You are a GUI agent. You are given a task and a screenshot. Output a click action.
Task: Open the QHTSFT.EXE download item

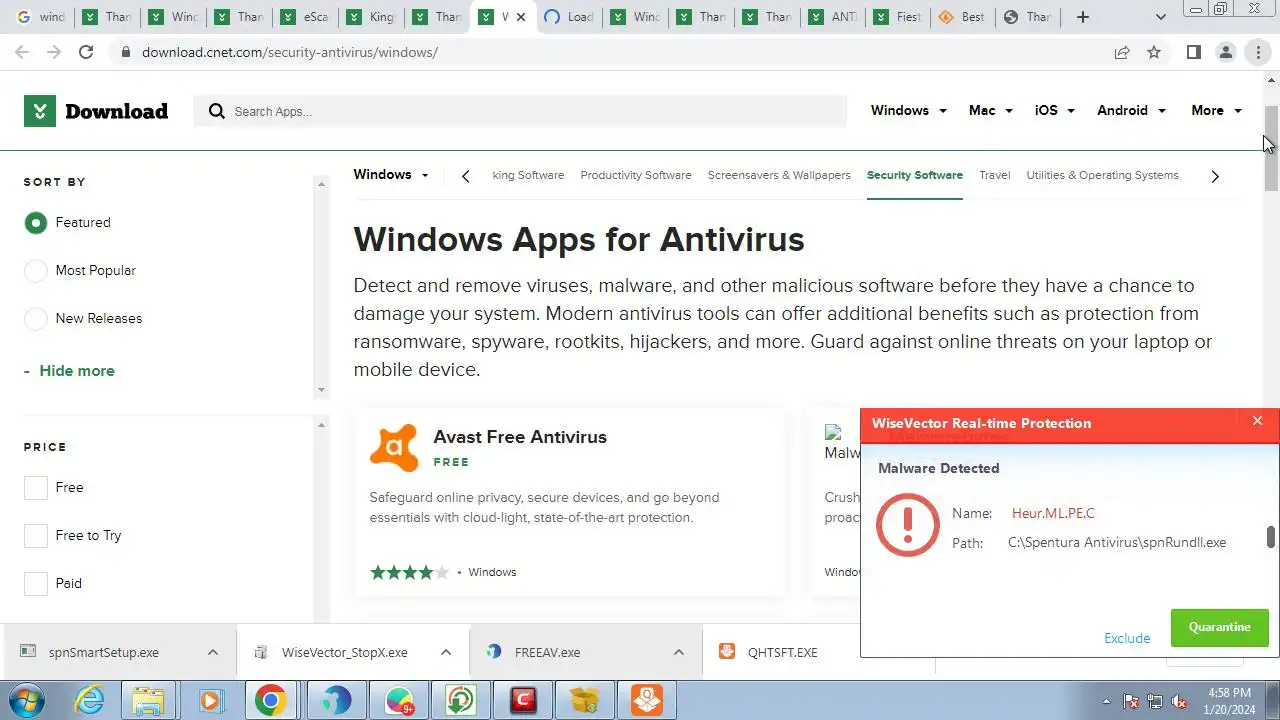point(782,652)
